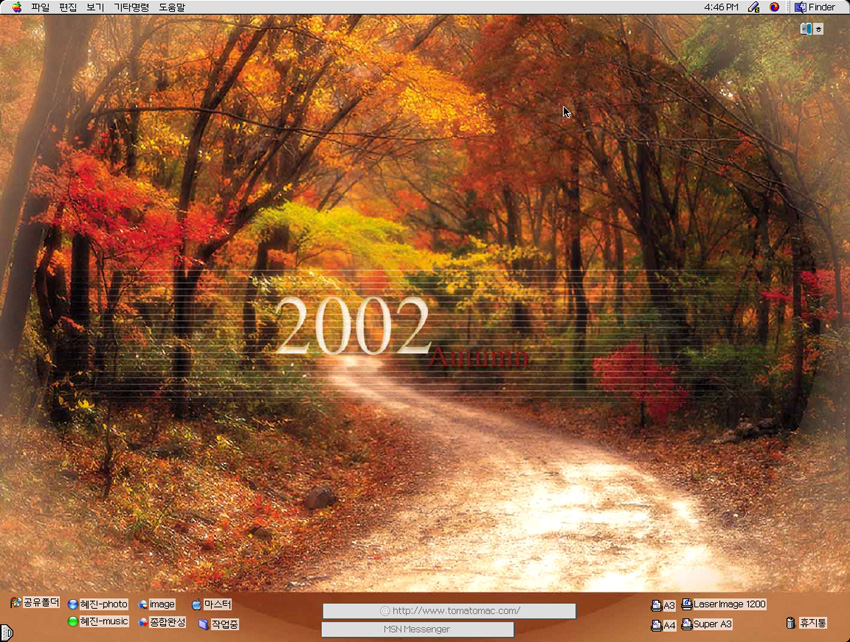This screenshot has width=850, height=642.
Task: Open the 휴지통 trash icon
Action: (x=790, y=623)
